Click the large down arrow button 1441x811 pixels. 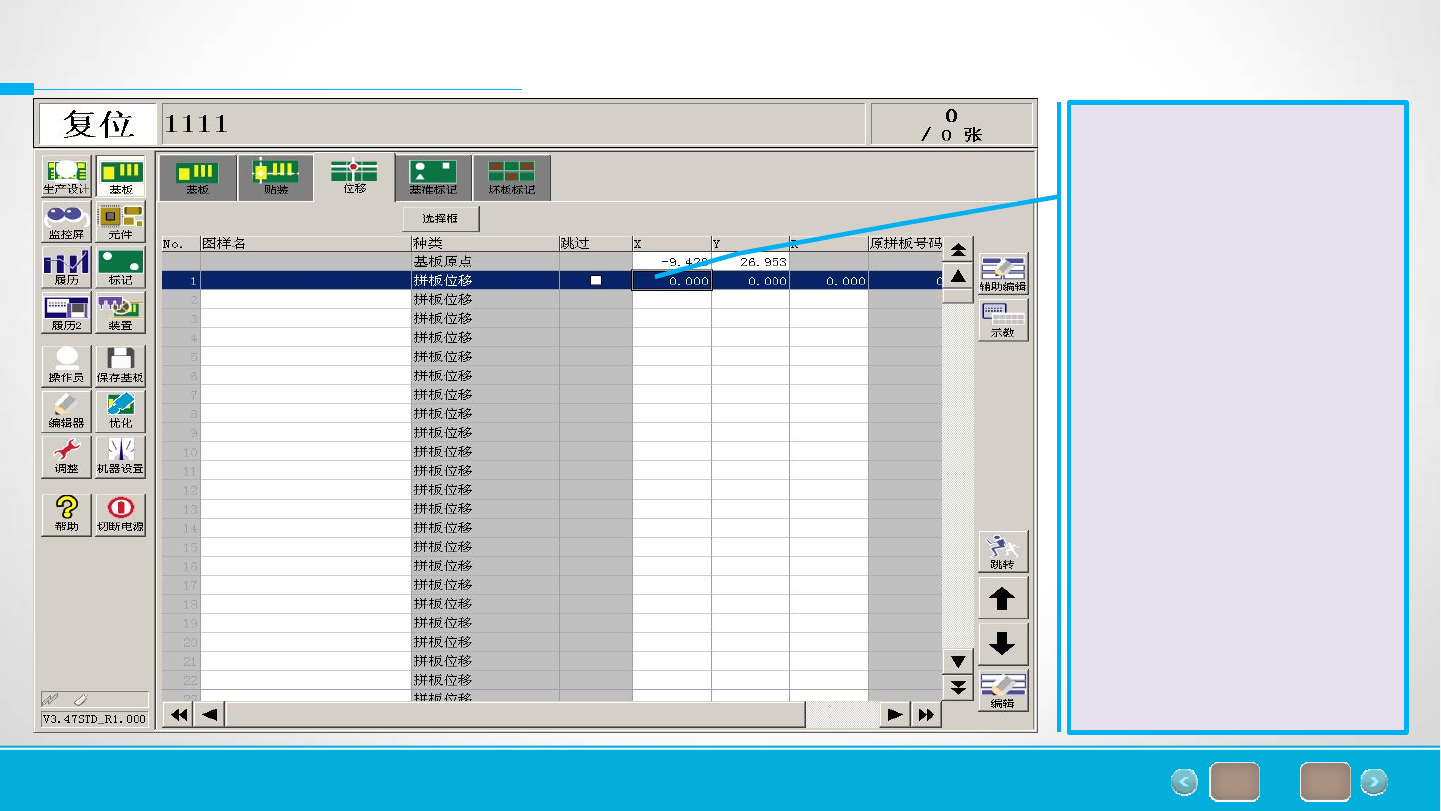pos(1003,645)
